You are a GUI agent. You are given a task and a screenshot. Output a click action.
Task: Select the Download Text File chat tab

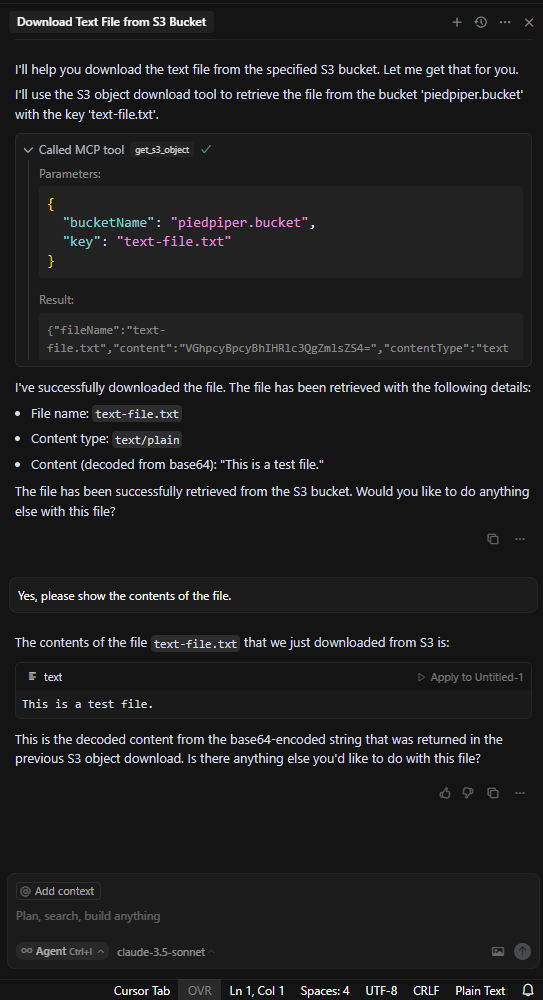(112, 22)
